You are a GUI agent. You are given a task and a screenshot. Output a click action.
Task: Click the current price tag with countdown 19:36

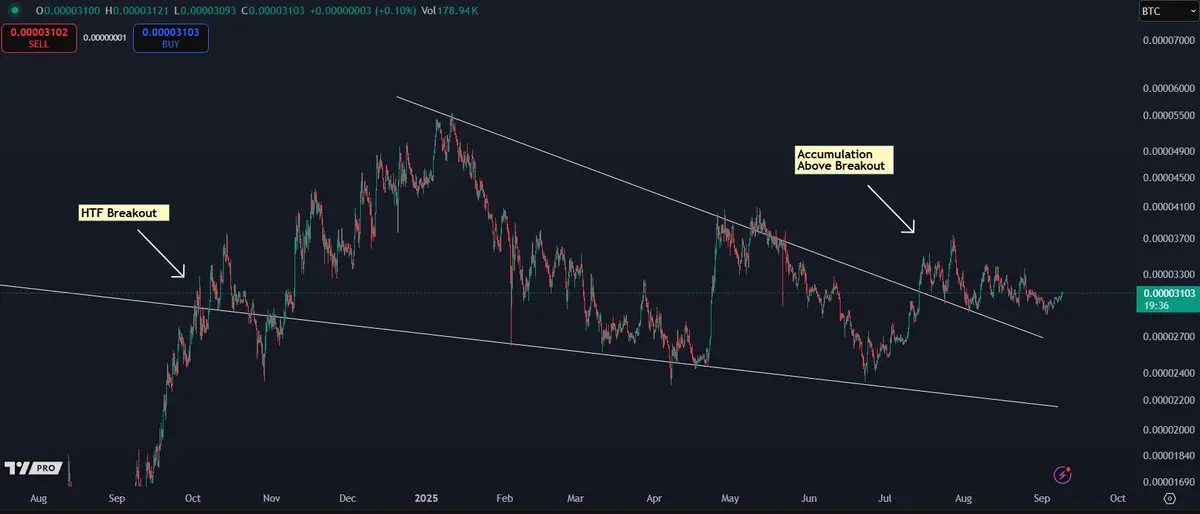coord(1168,299)
